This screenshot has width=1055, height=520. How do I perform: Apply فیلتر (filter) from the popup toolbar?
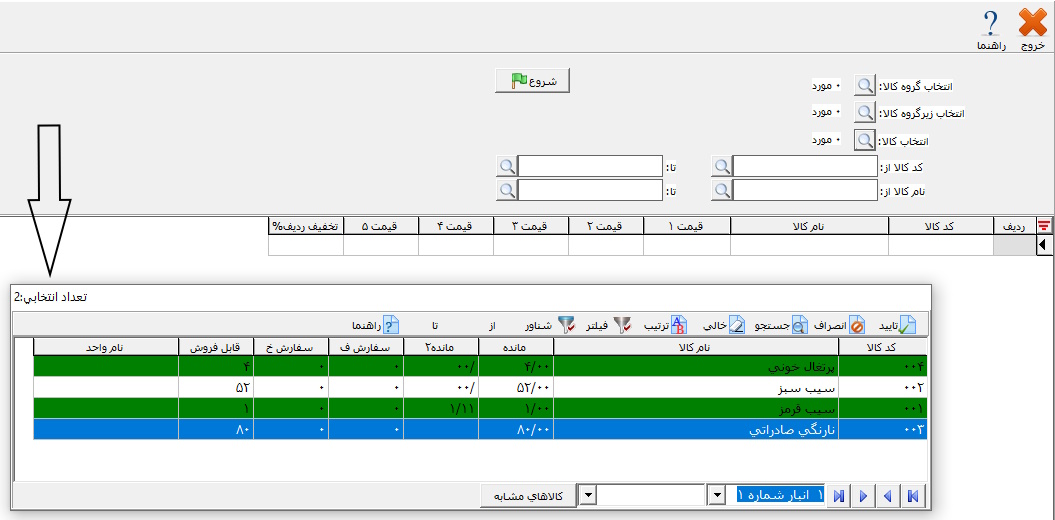coord(622,325)
